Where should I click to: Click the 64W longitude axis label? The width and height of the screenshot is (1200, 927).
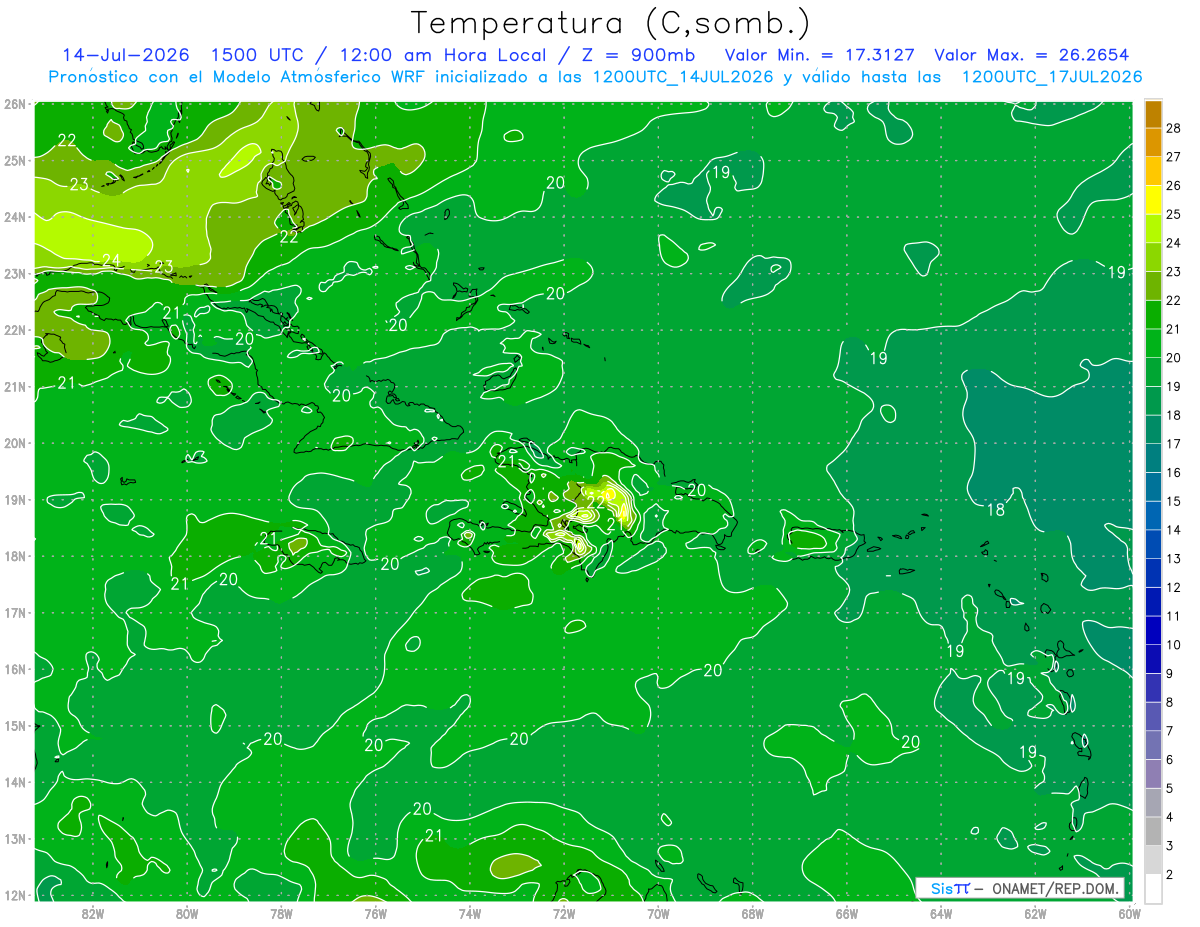pos(941,914)
